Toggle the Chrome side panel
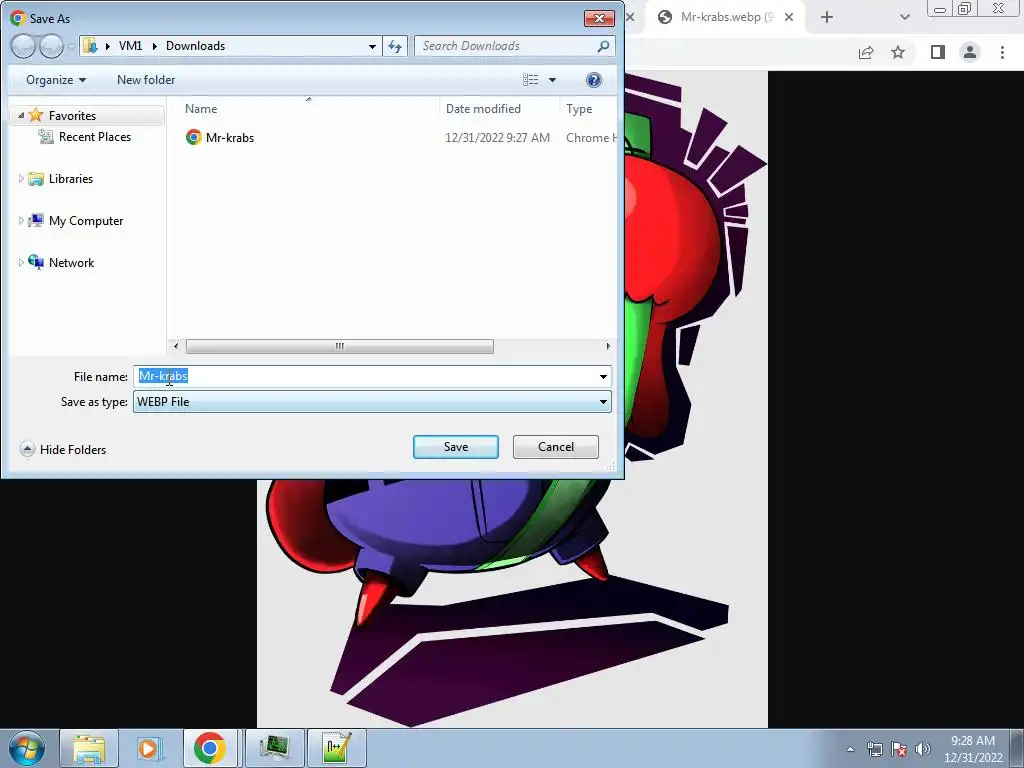This screenshot has width=1024, height=768. (x=938, y=52)
